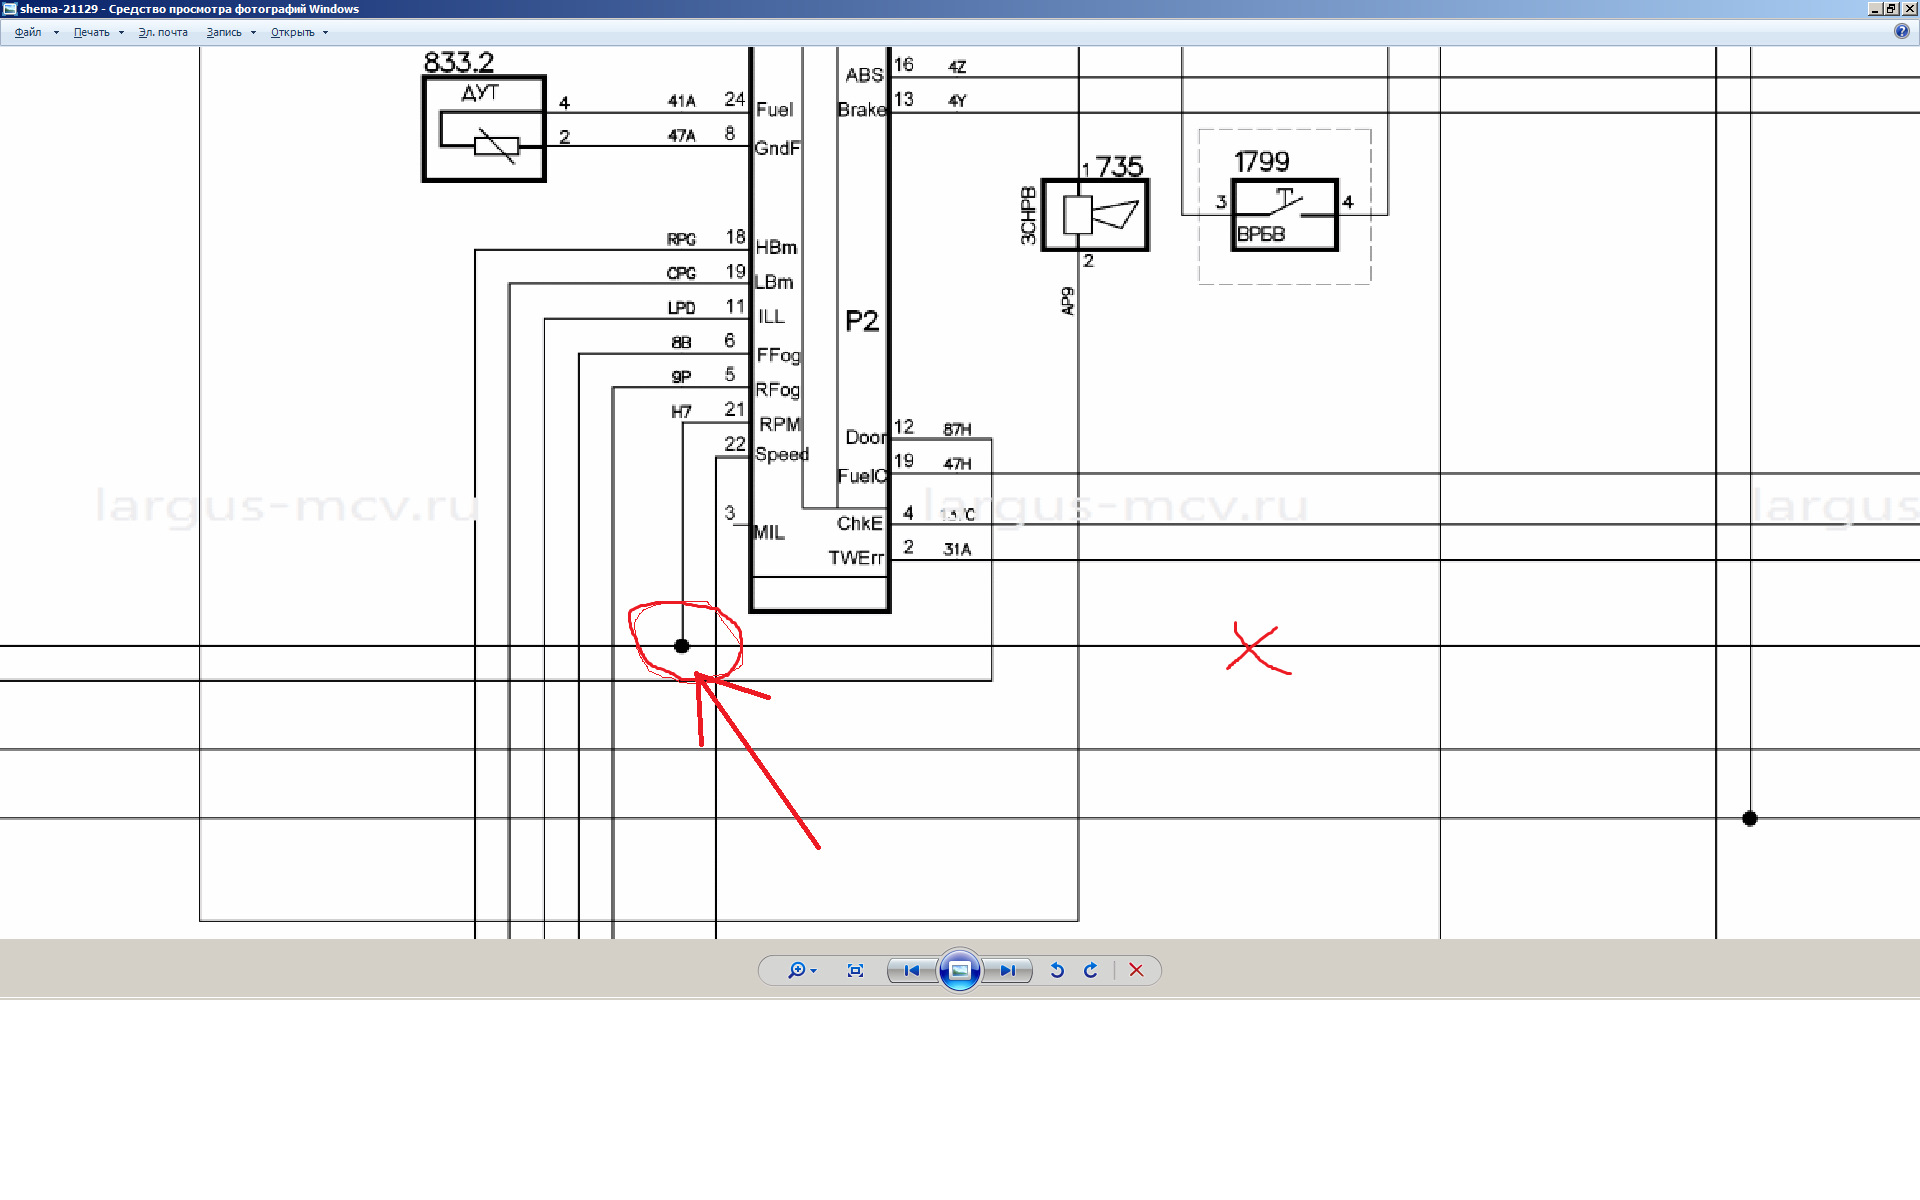Open the zoom level dropdown arrow
Screen dimensions: 1920x1200
[814, 971]
